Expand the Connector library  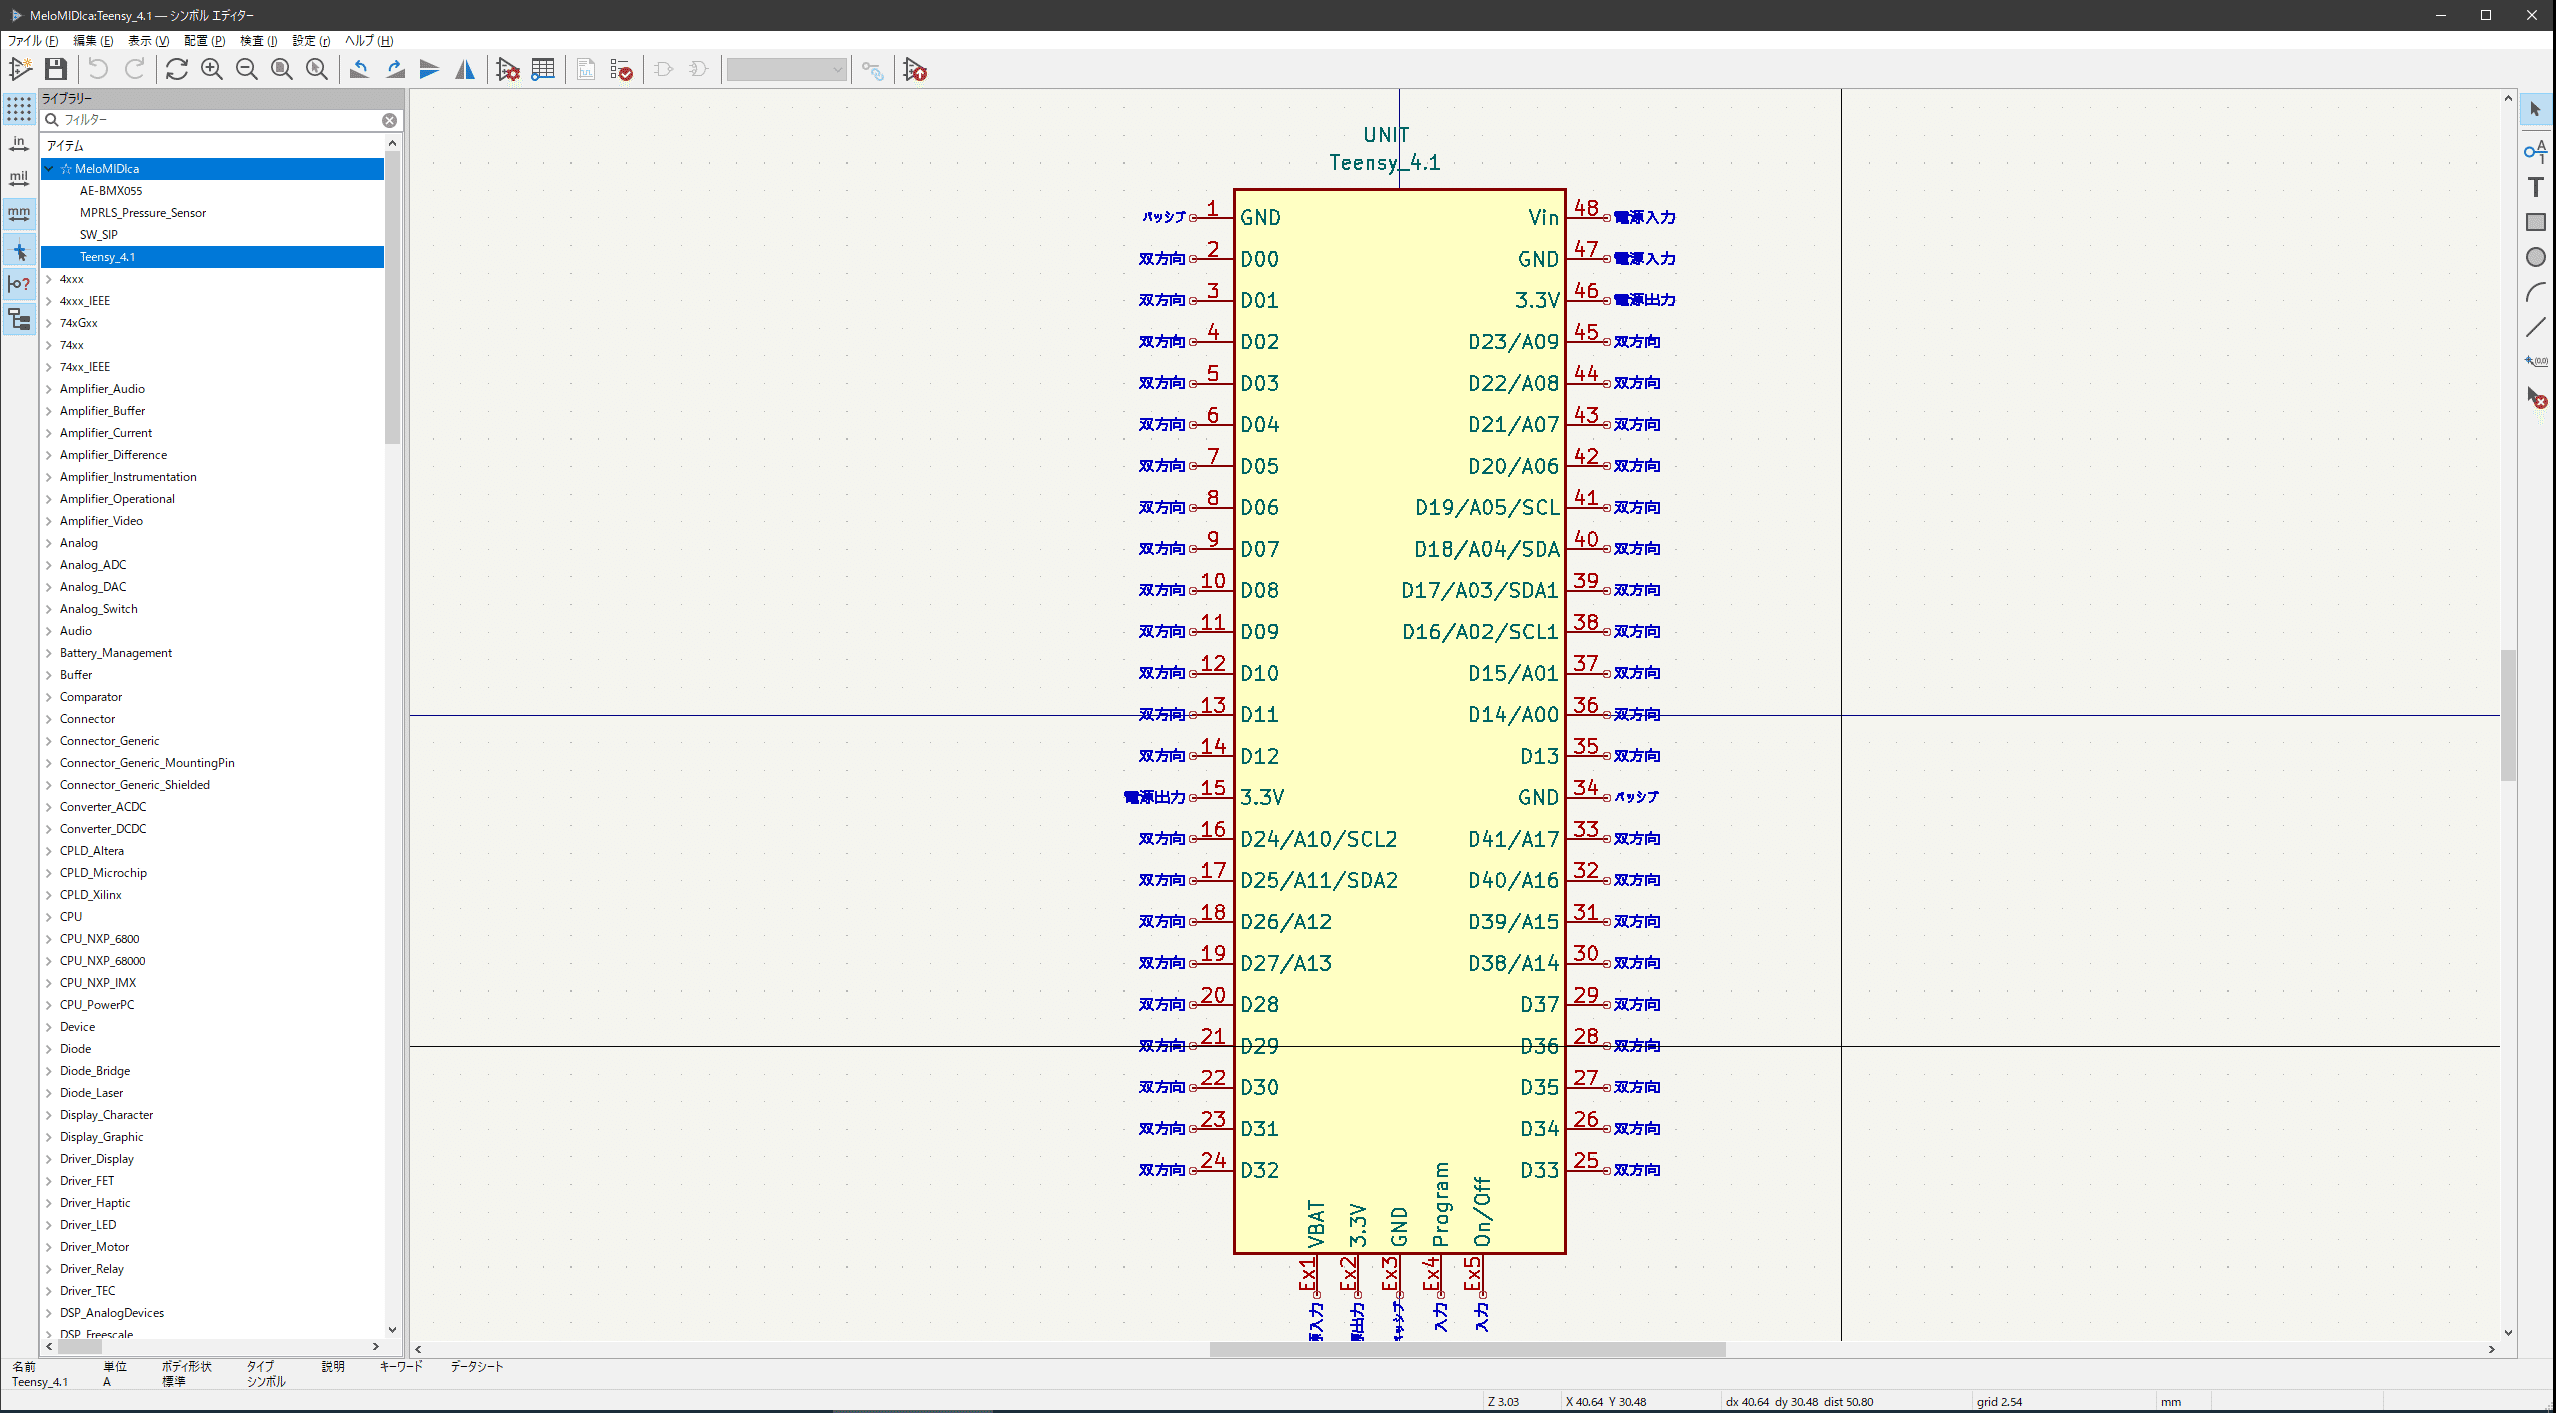coord(49,719)
